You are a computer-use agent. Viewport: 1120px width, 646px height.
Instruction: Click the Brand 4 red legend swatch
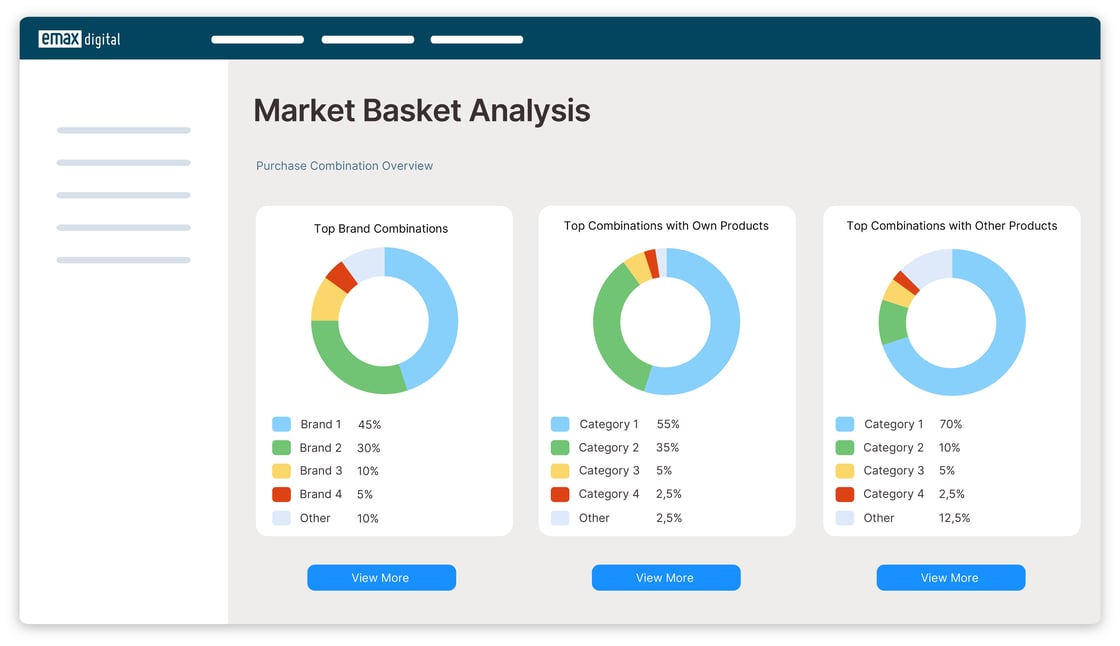click(x=281, y=495)
